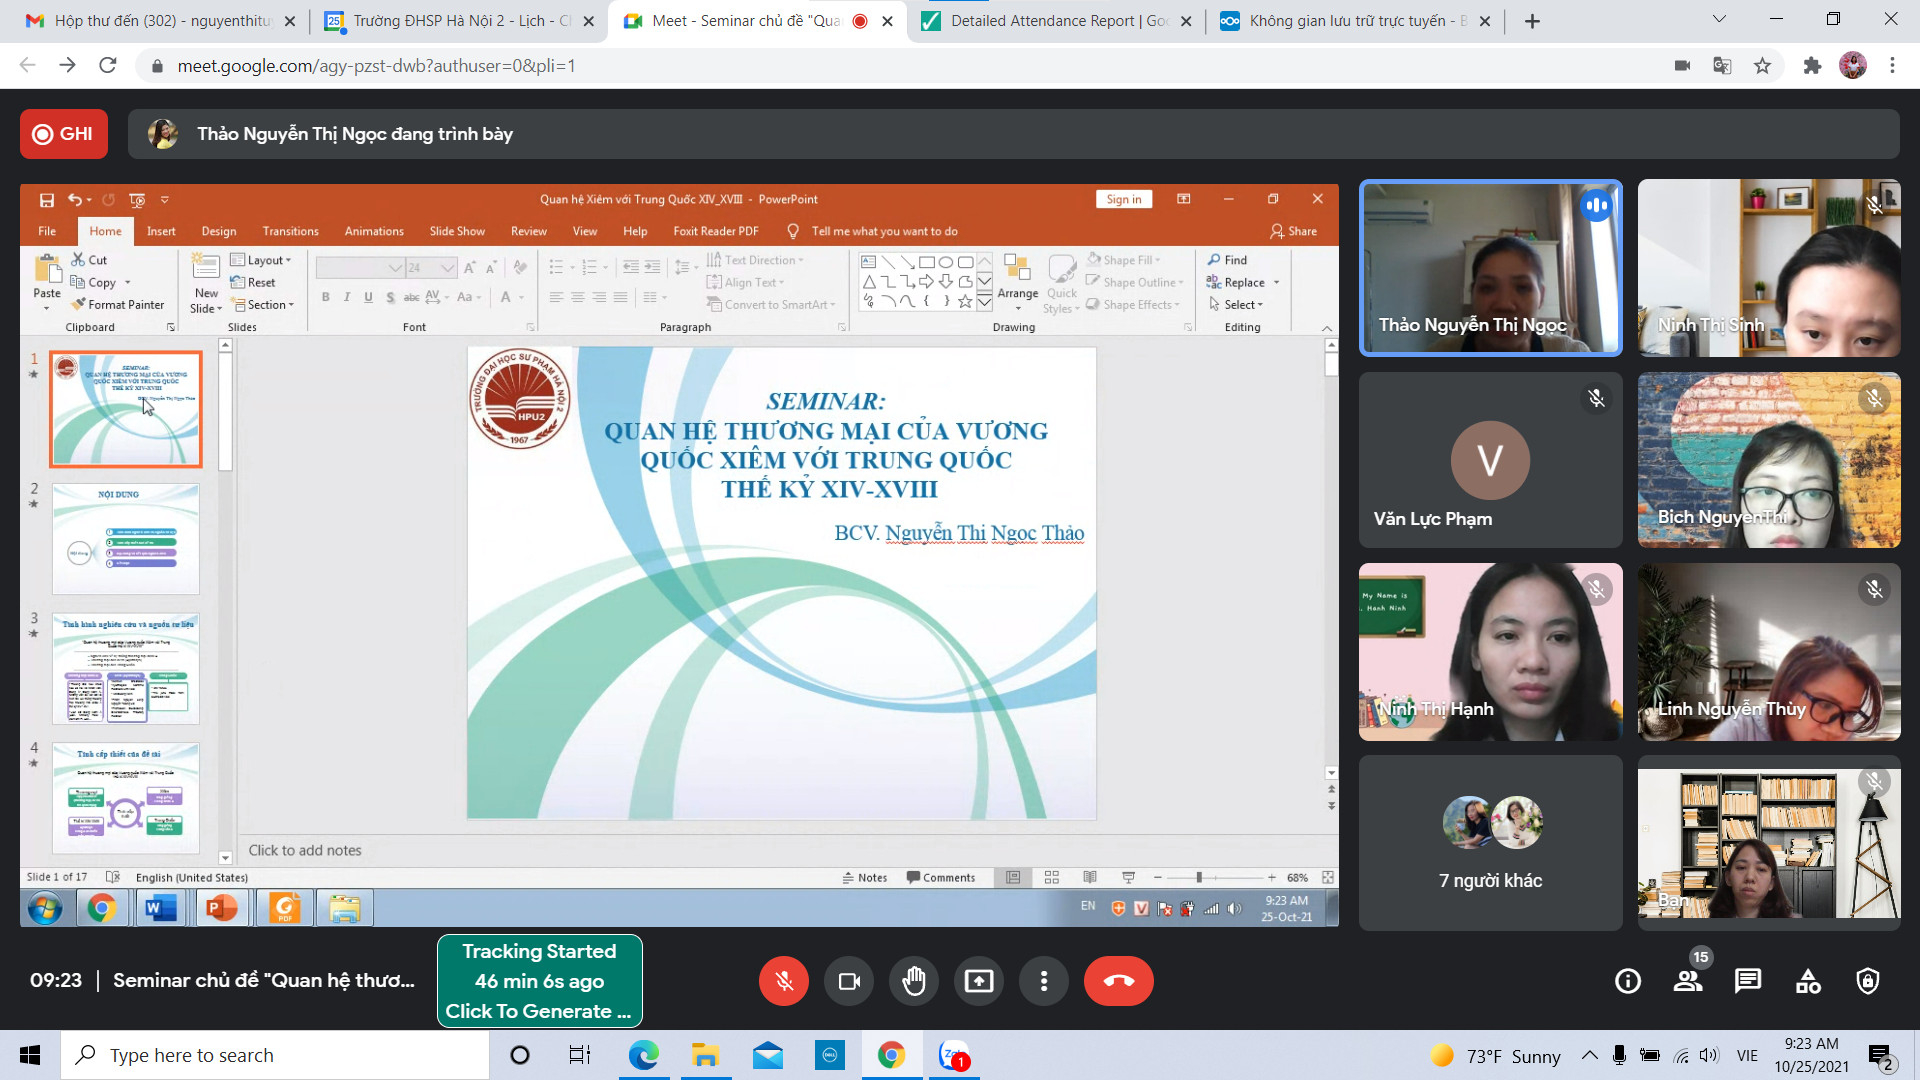Click Type here to search box

coord(275,1055)
